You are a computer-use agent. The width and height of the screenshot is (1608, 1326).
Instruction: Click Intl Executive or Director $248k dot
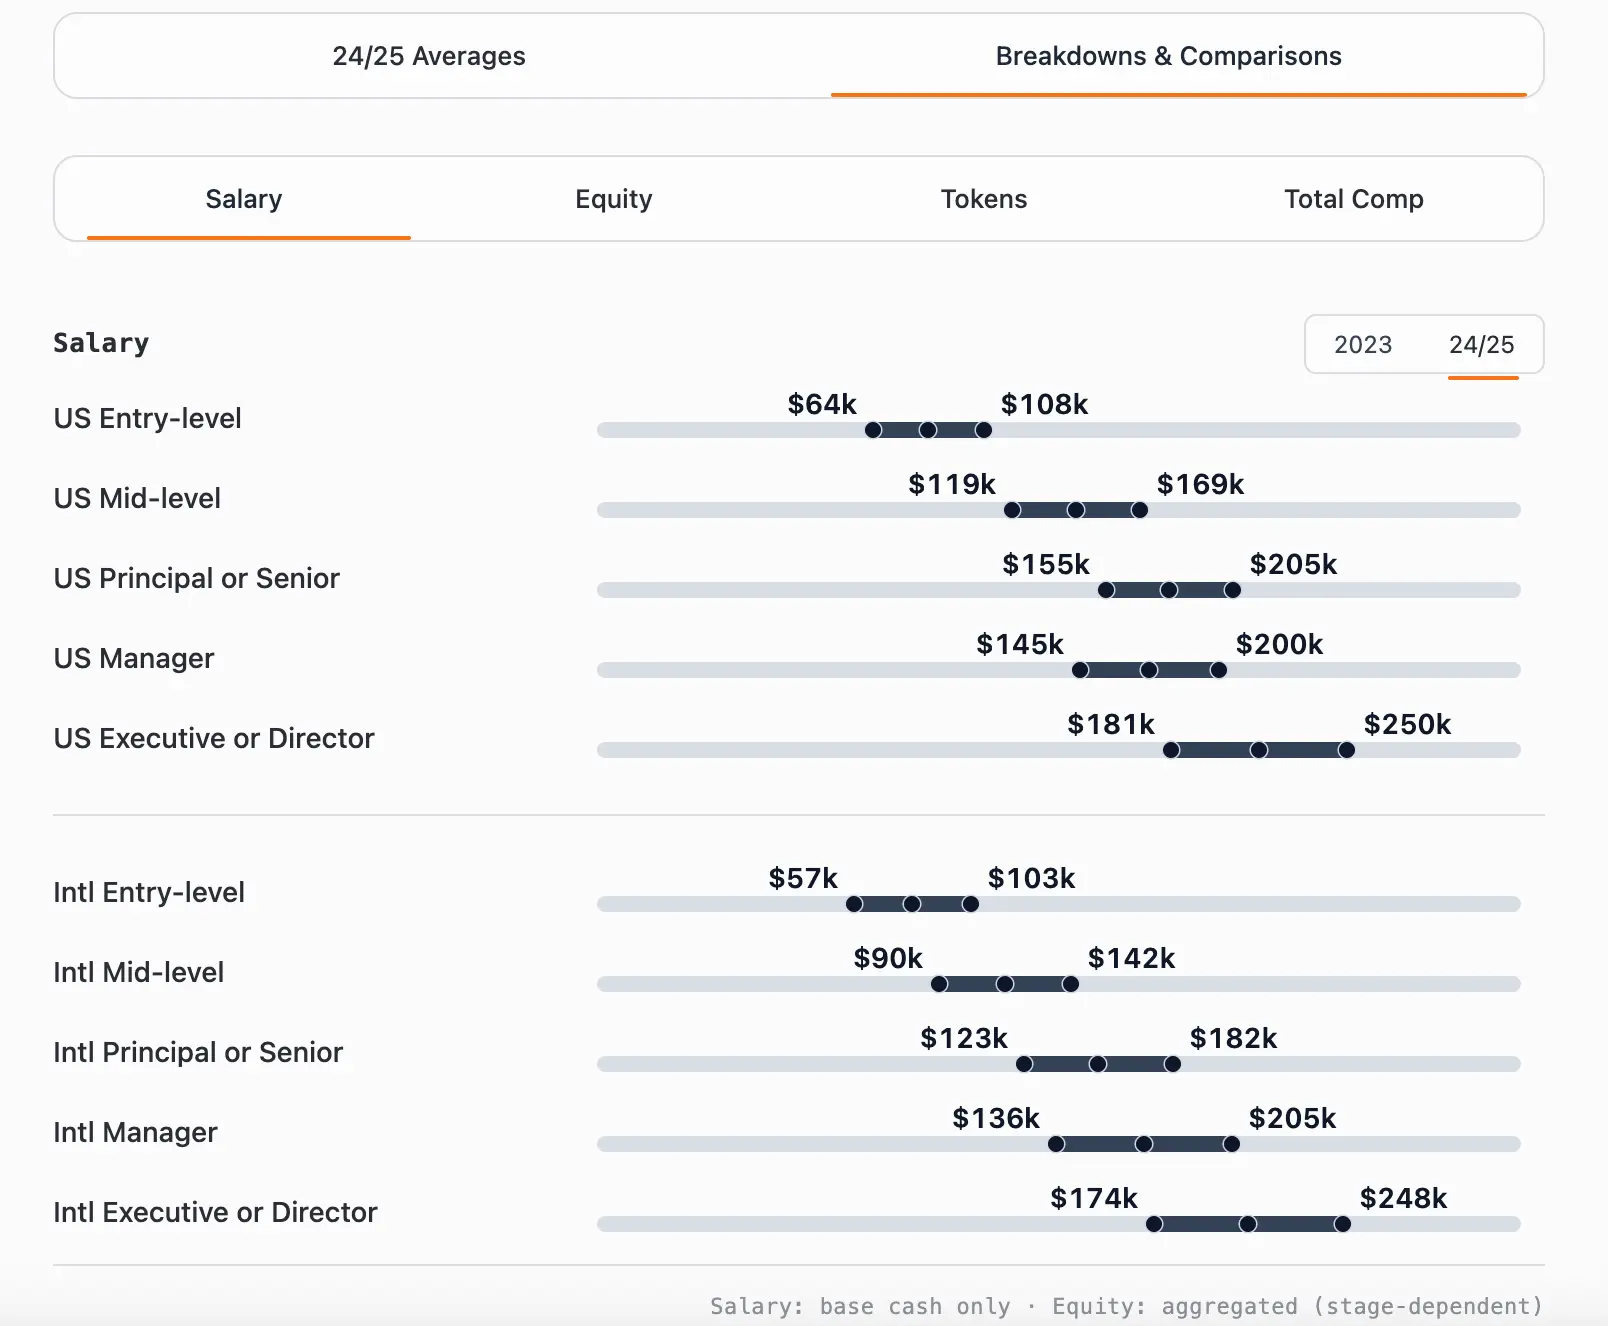1342,1224
